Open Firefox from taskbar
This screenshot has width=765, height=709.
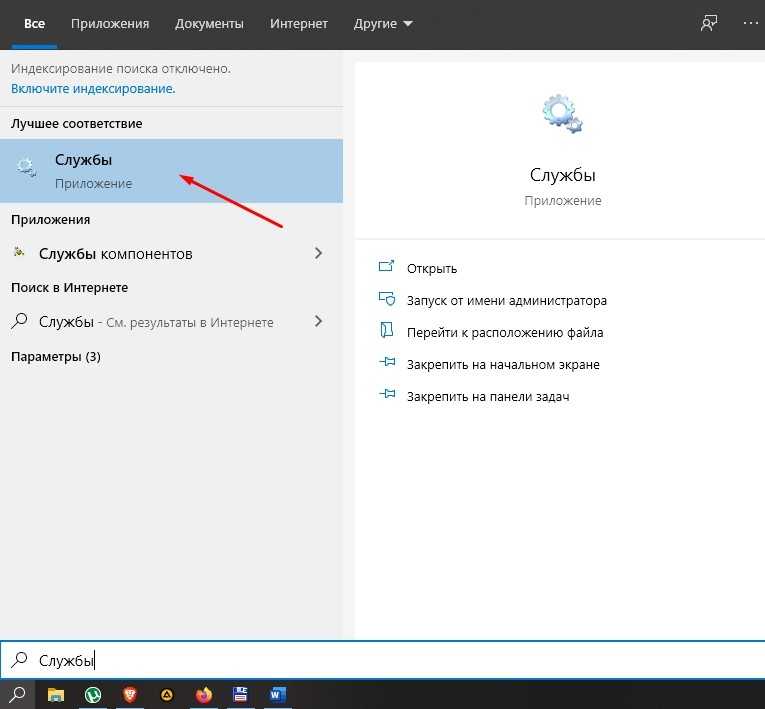coord(204,694)
